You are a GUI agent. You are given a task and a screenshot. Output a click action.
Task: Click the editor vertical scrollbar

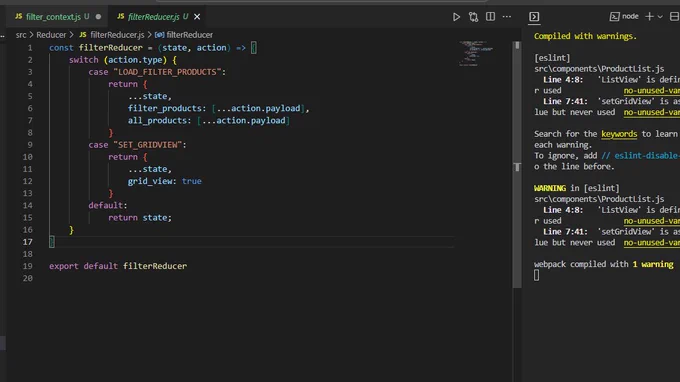517,165
